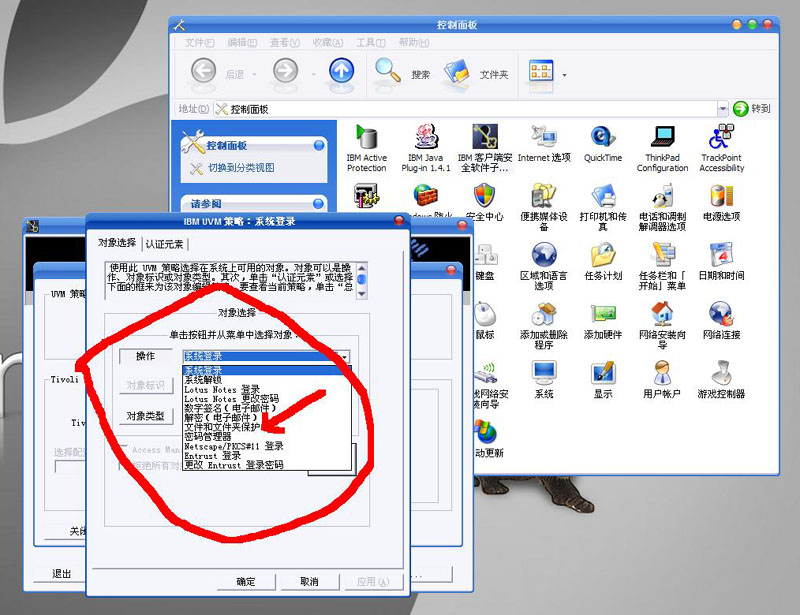800x615 pixels.
Task: Click 转到 button beside address bar
Action: coord(752,109)
